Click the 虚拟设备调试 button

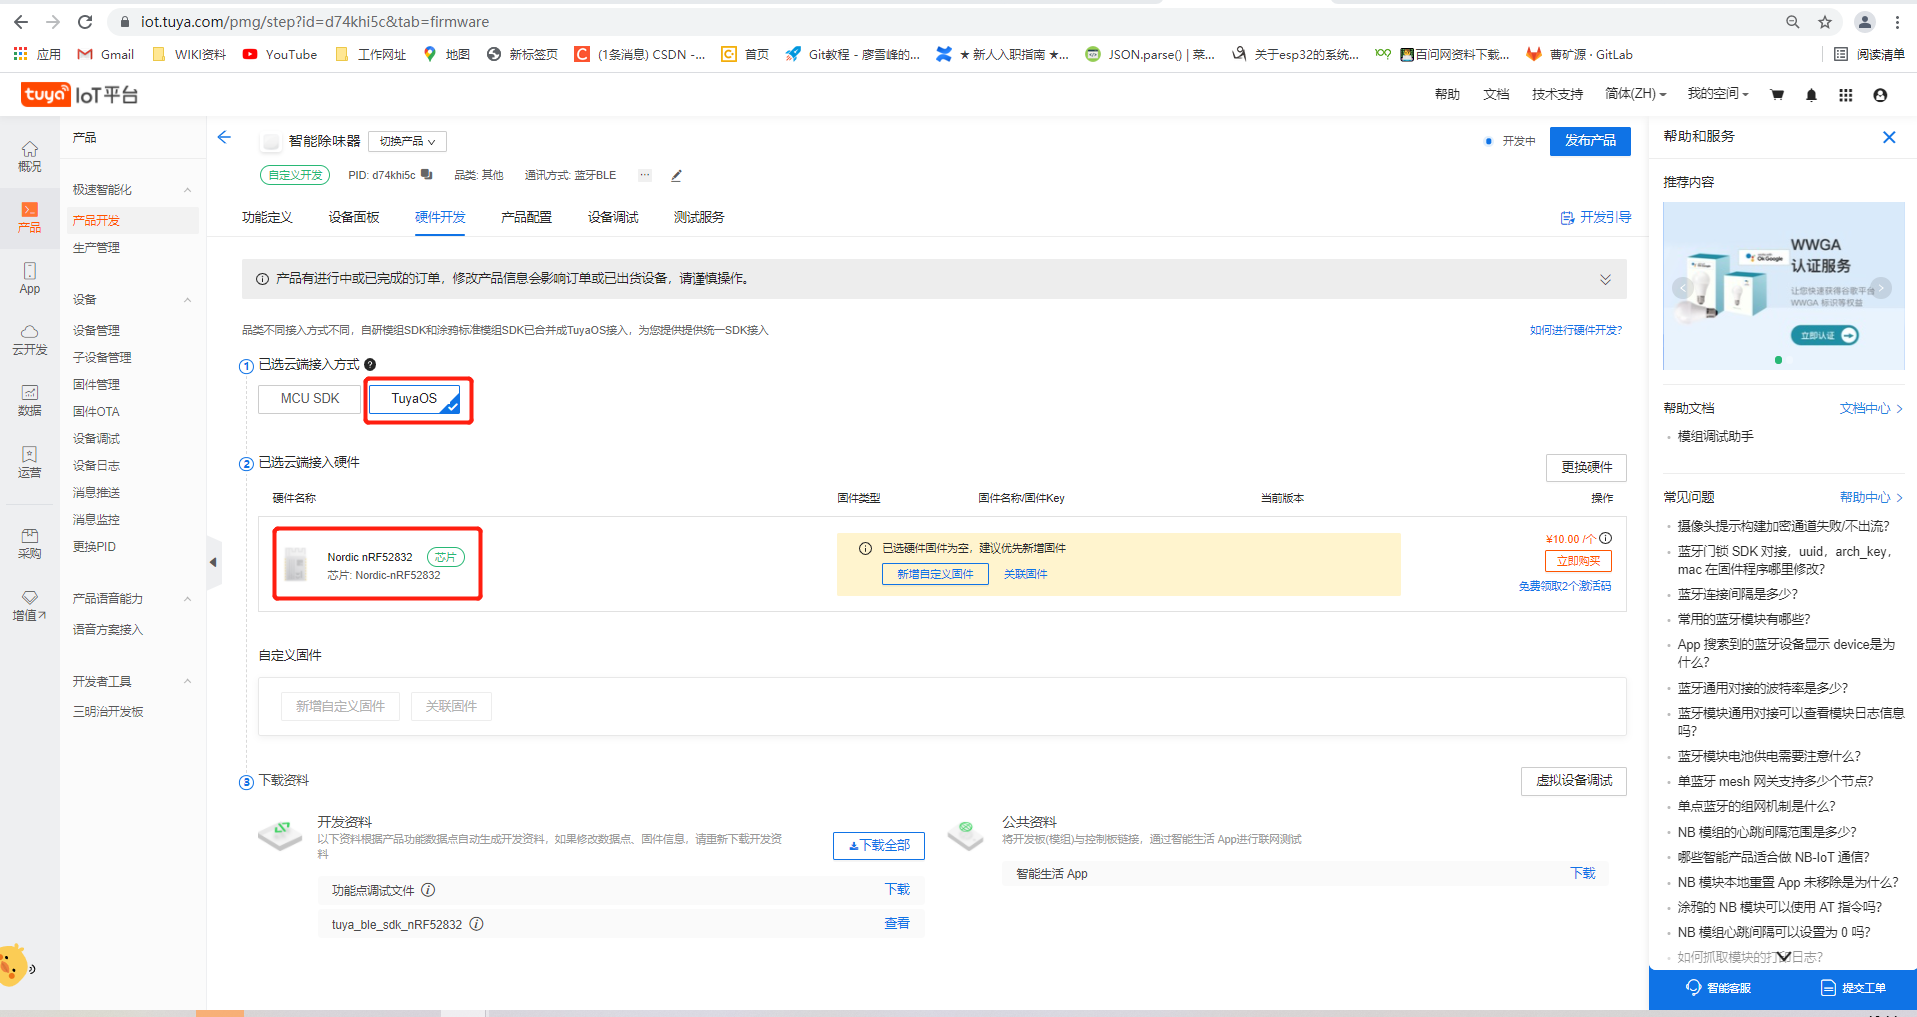pos(1574,781)
